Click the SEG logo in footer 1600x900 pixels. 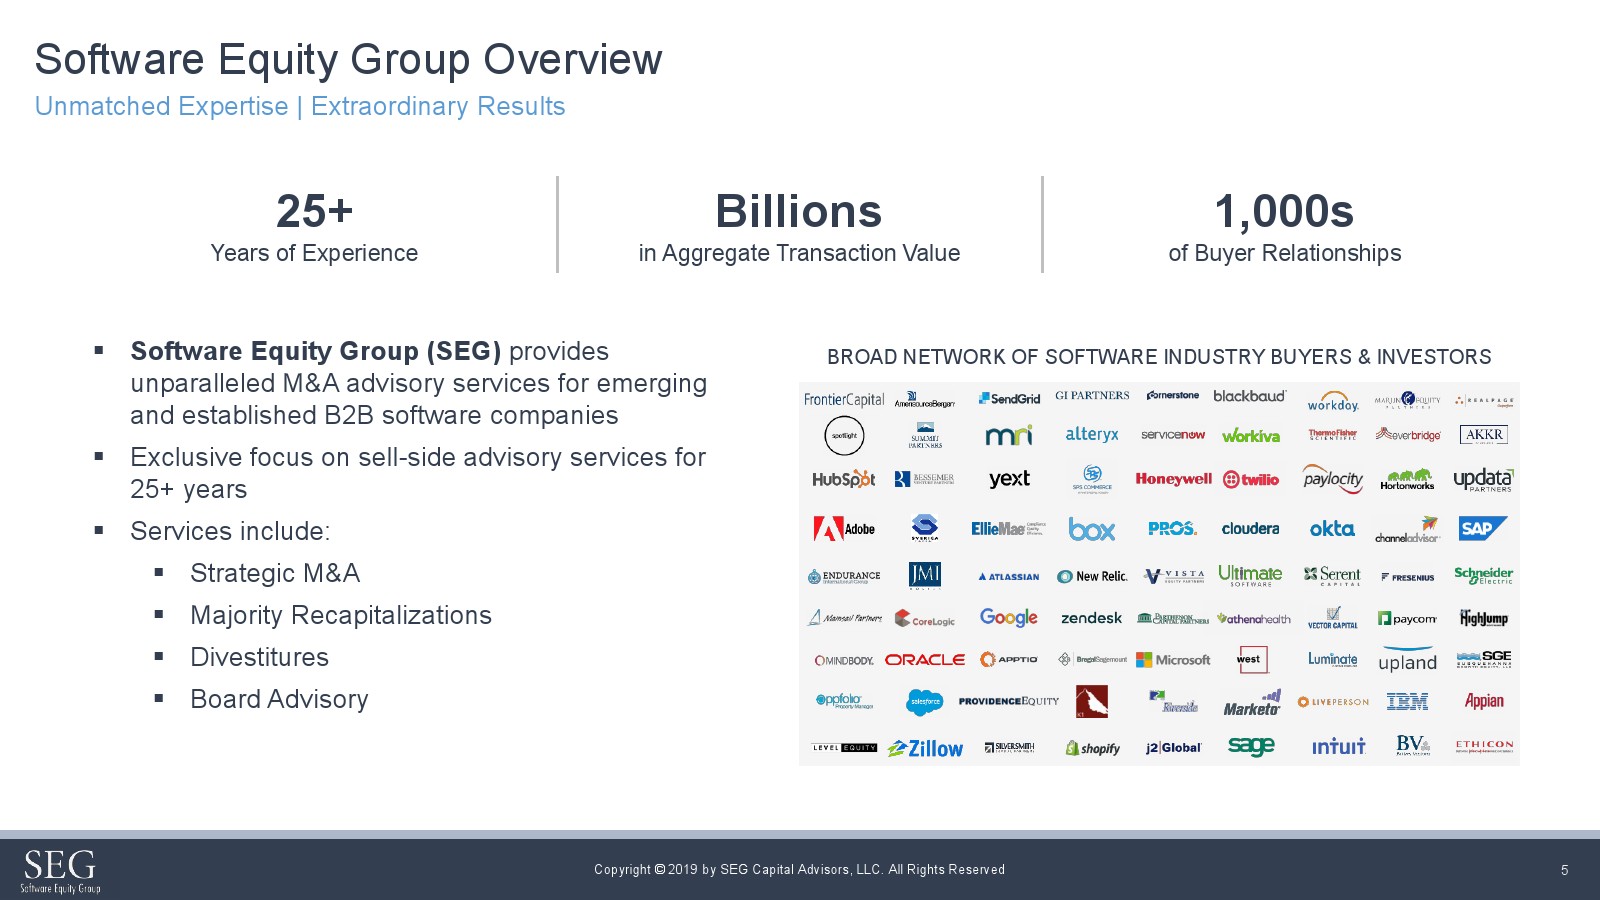tap(60, 870)
